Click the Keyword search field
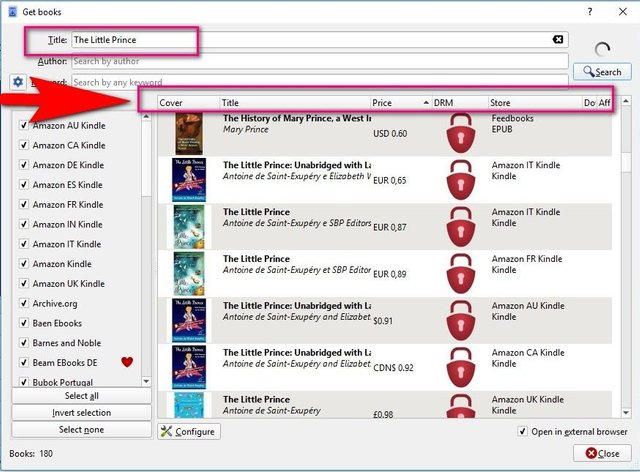The height and width of the screenshot is (472, 640). [x=320, y=81]
